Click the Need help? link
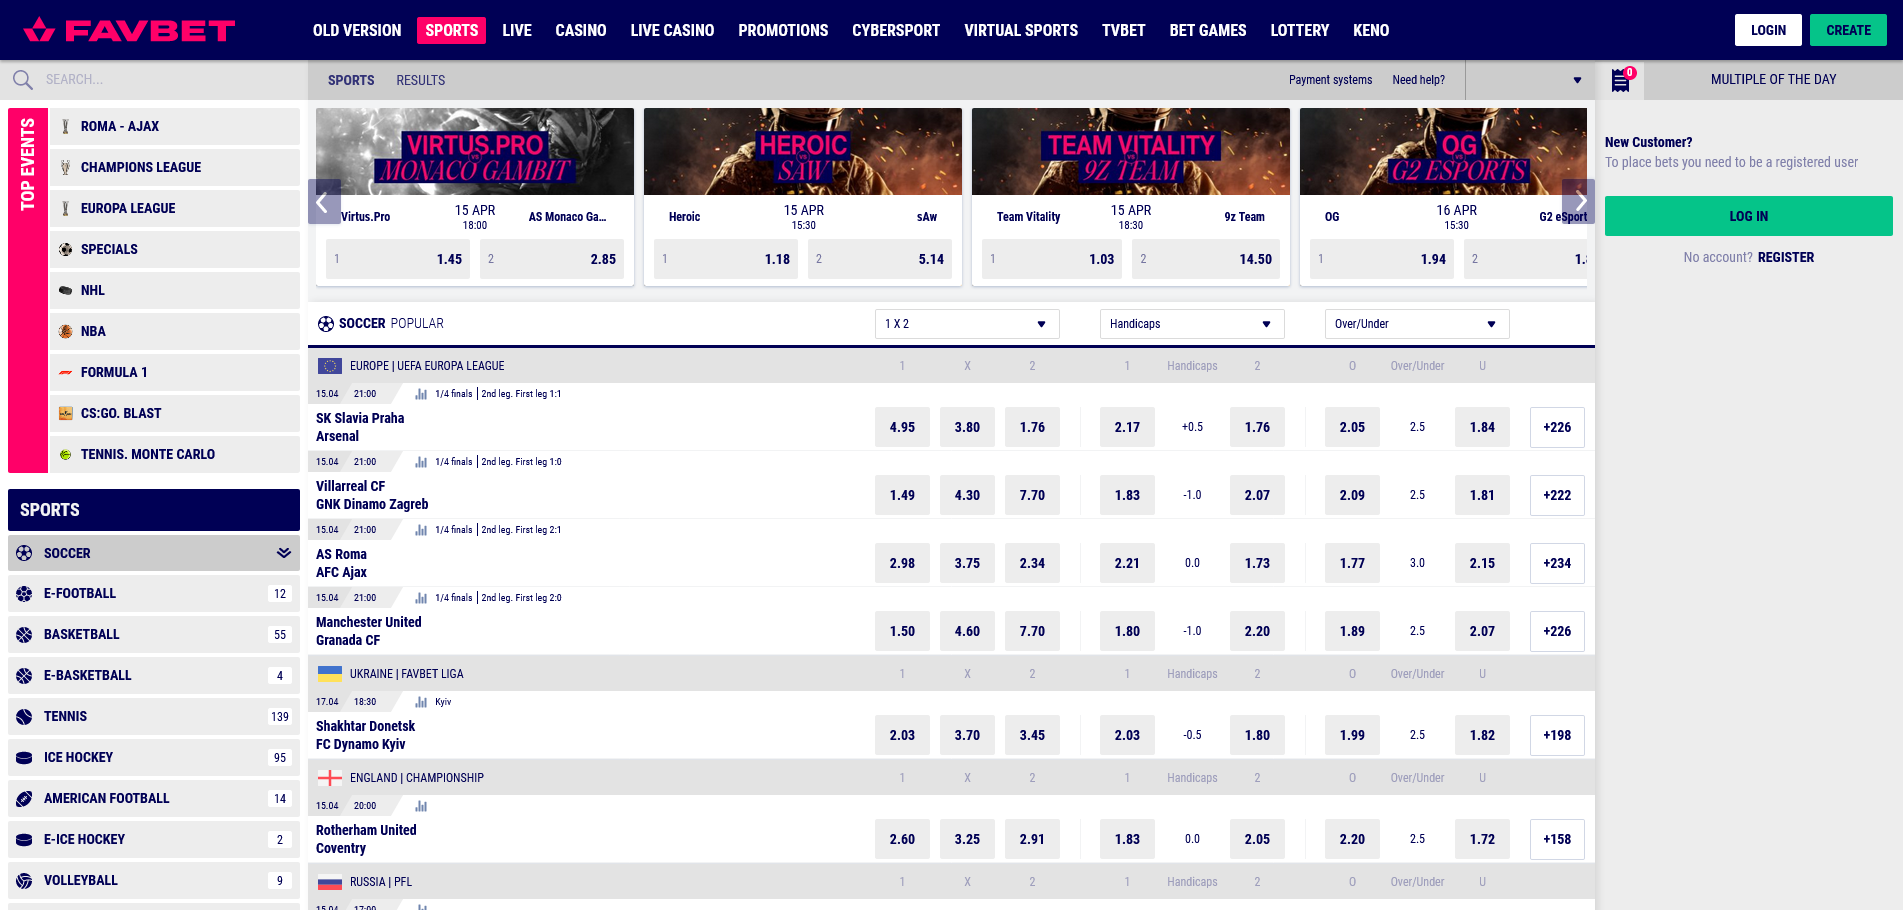The image size is (1903, 910). (x=1418, y=80)
